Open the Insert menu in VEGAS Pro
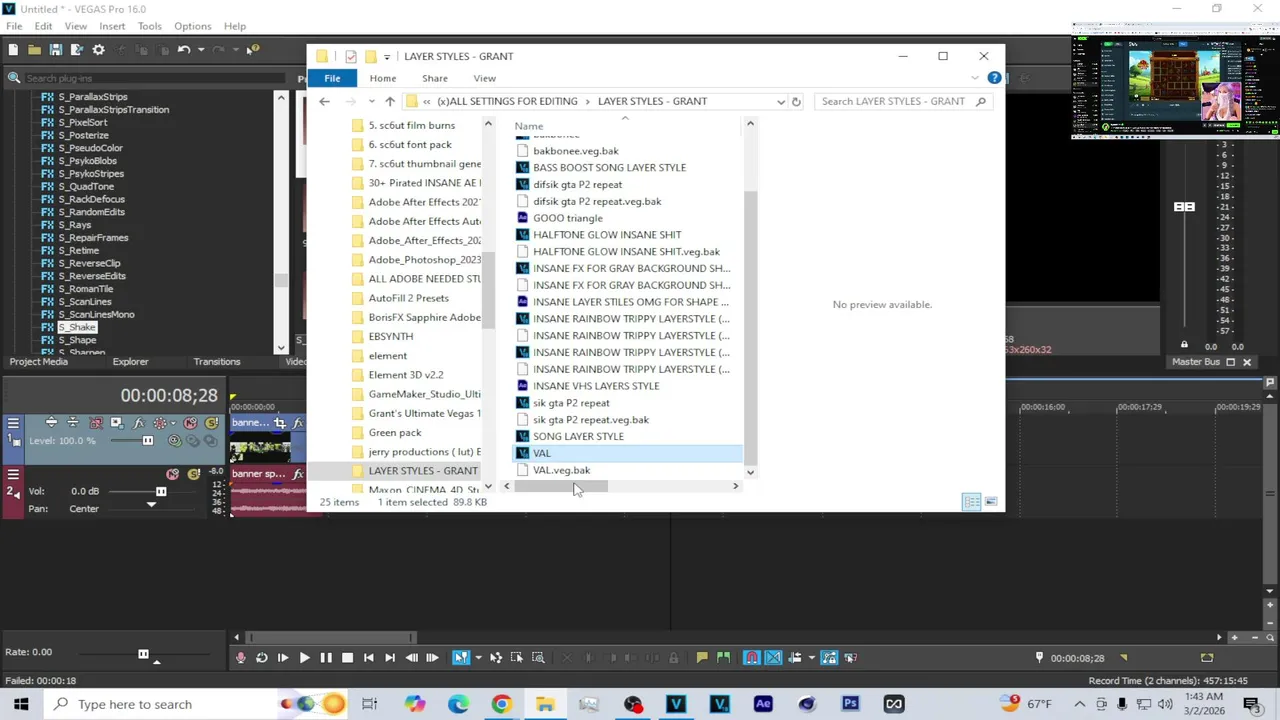 pos(112,26)
